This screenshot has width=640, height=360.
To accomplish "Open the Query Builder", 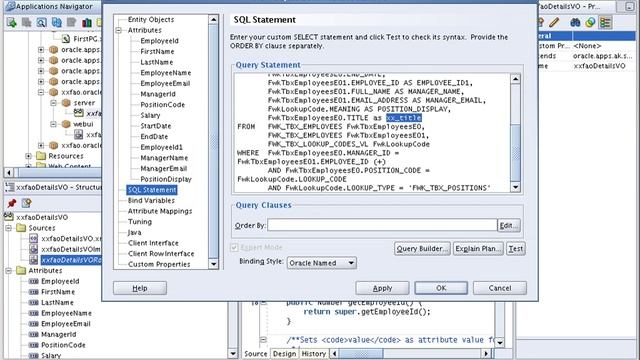I will pyautogui.click(x=422, y=249).
